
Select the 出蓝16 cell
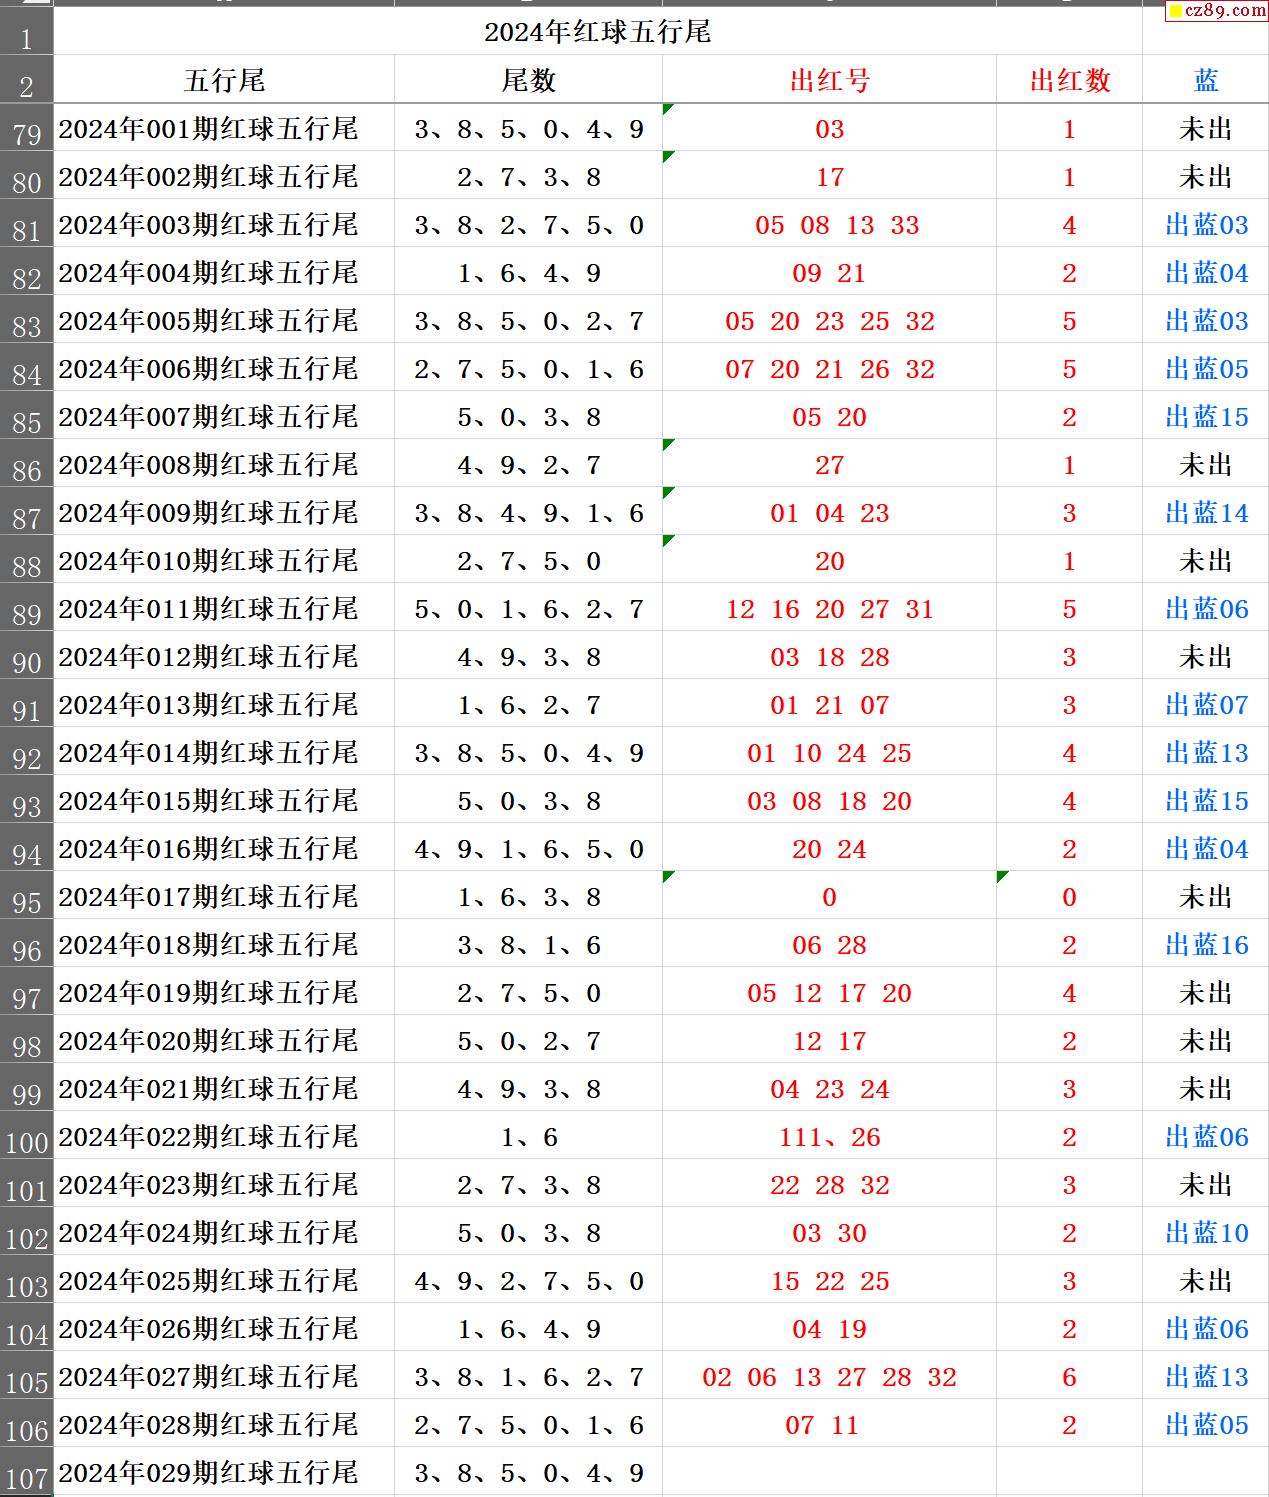(1206, 945)
